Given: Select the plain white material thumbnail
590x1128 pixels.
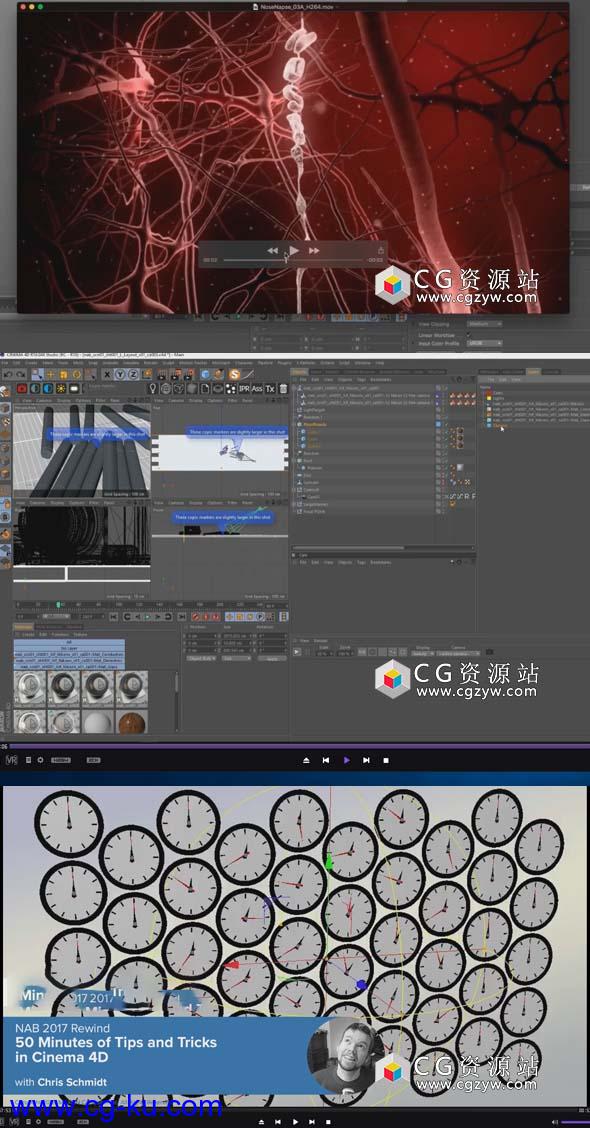Looking at the screenshot, I should click(x=98, y=722).
